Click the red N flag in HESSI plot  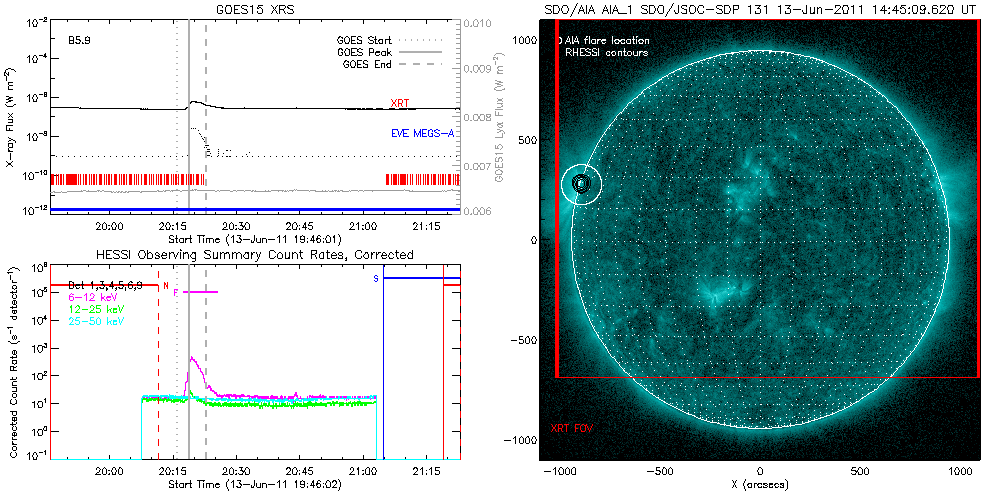coord(166,286)
